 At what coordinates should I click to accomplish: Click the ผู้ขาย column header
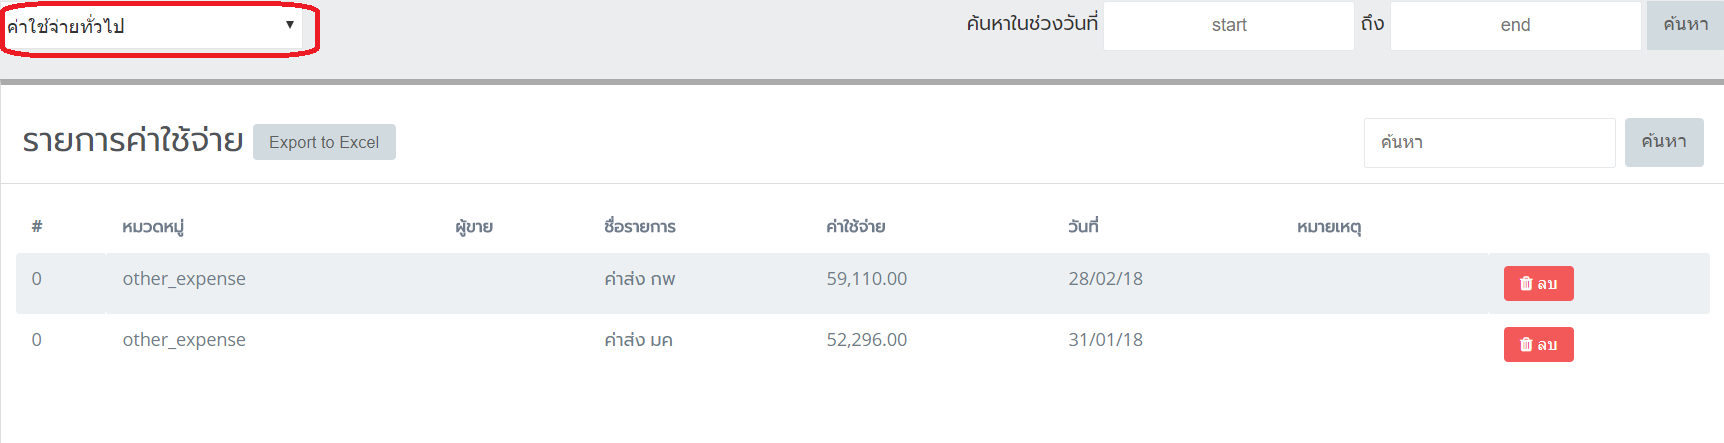474,227
